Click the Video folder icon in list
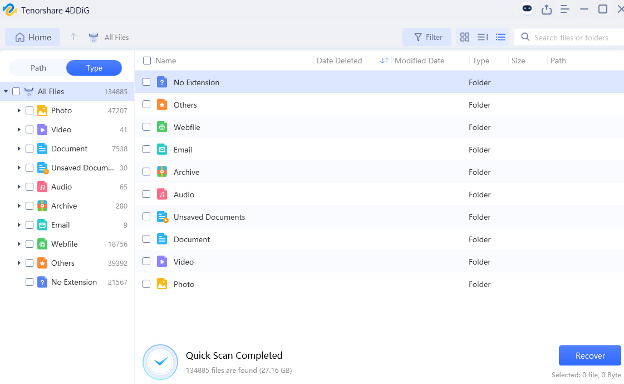The height and width of the screenshot is (384, 624). (162, 261)
